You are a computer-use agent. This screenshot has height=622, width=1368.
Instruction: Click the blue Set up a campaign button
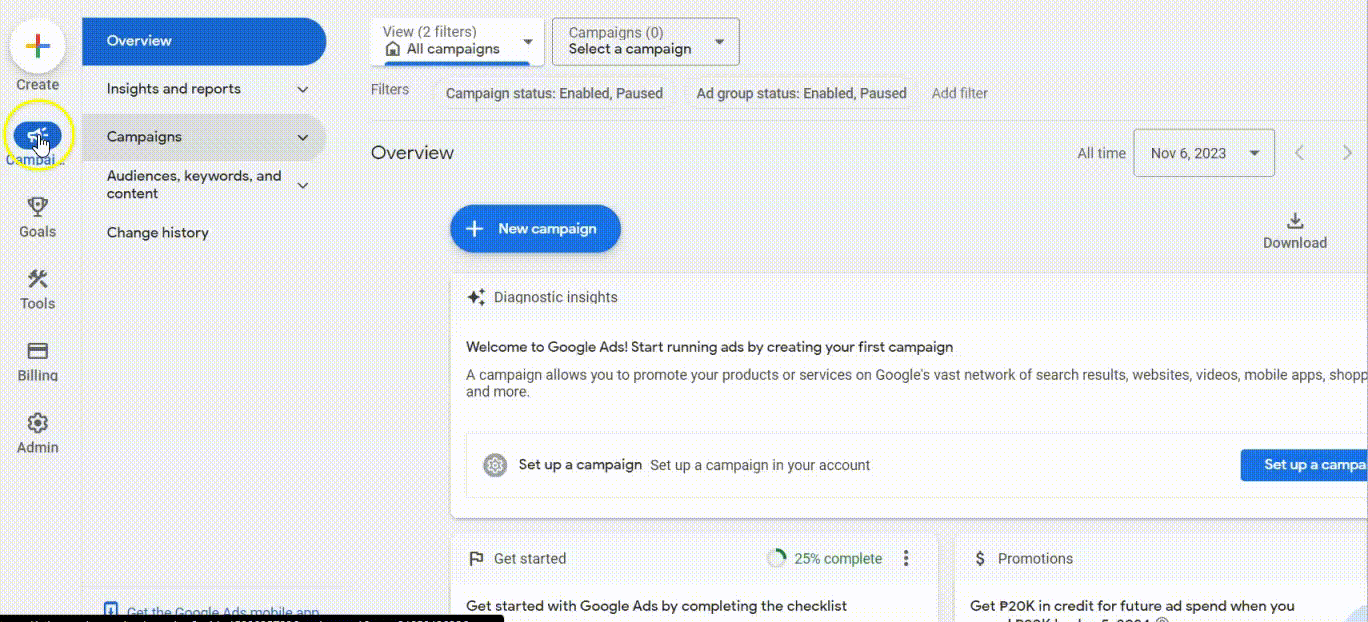pyautogui.click(x=1304, y=465)
